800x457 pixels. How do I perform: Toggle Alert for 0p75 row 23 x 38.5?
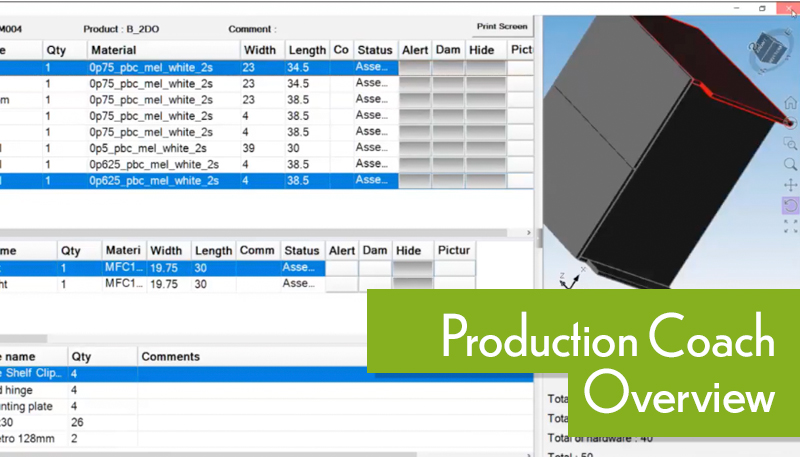[415, 99]
